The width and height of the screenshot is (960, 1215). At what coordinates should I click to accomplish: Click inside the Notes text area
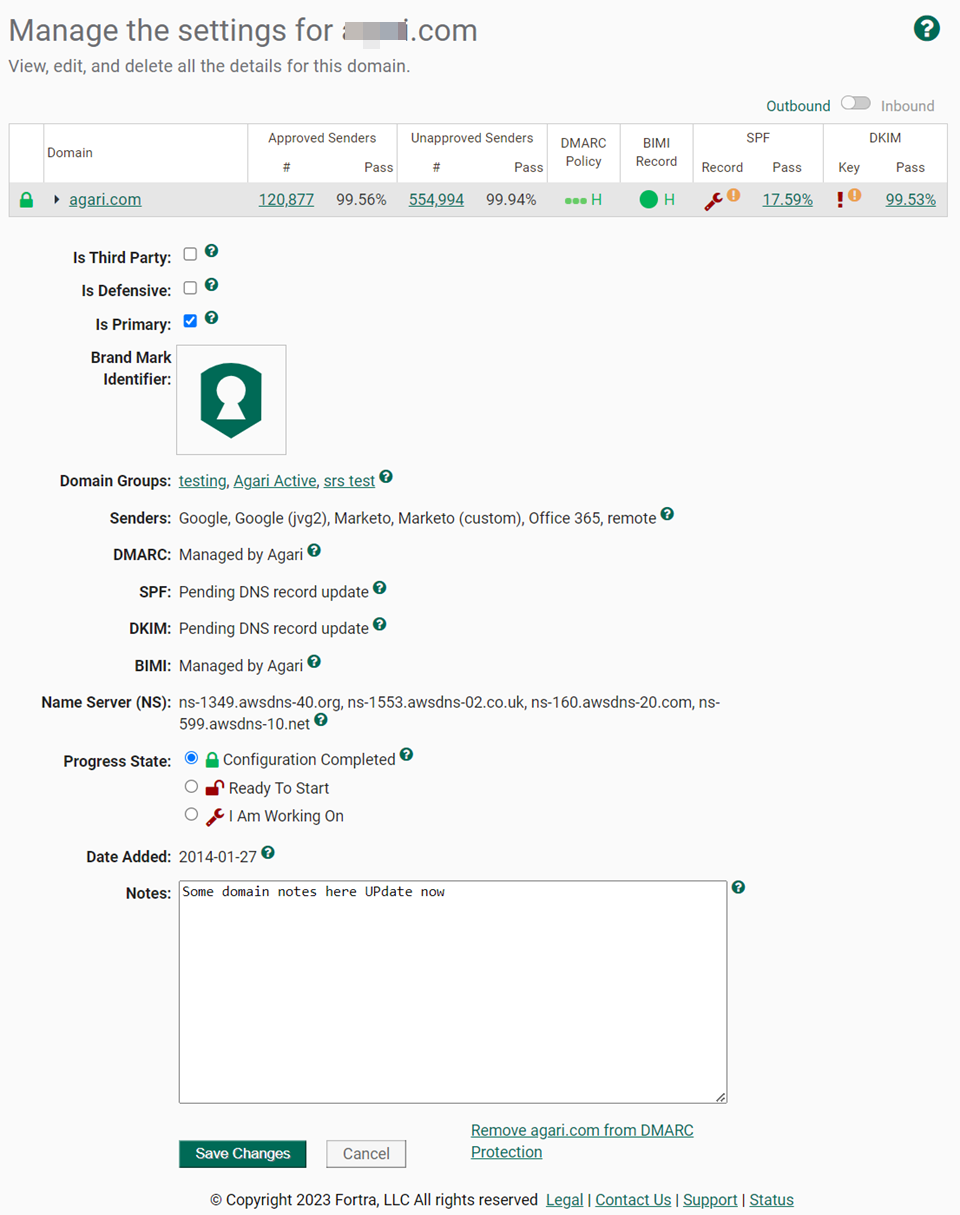pyautogui.click(x=453, y=992)
